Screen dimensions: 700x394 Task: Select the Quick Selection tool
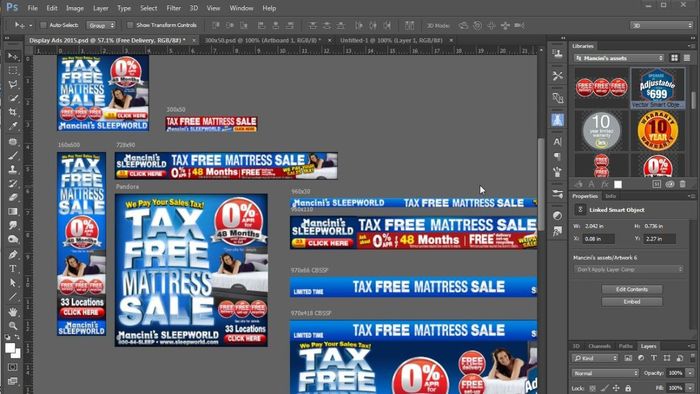click(x=12, y=98)
